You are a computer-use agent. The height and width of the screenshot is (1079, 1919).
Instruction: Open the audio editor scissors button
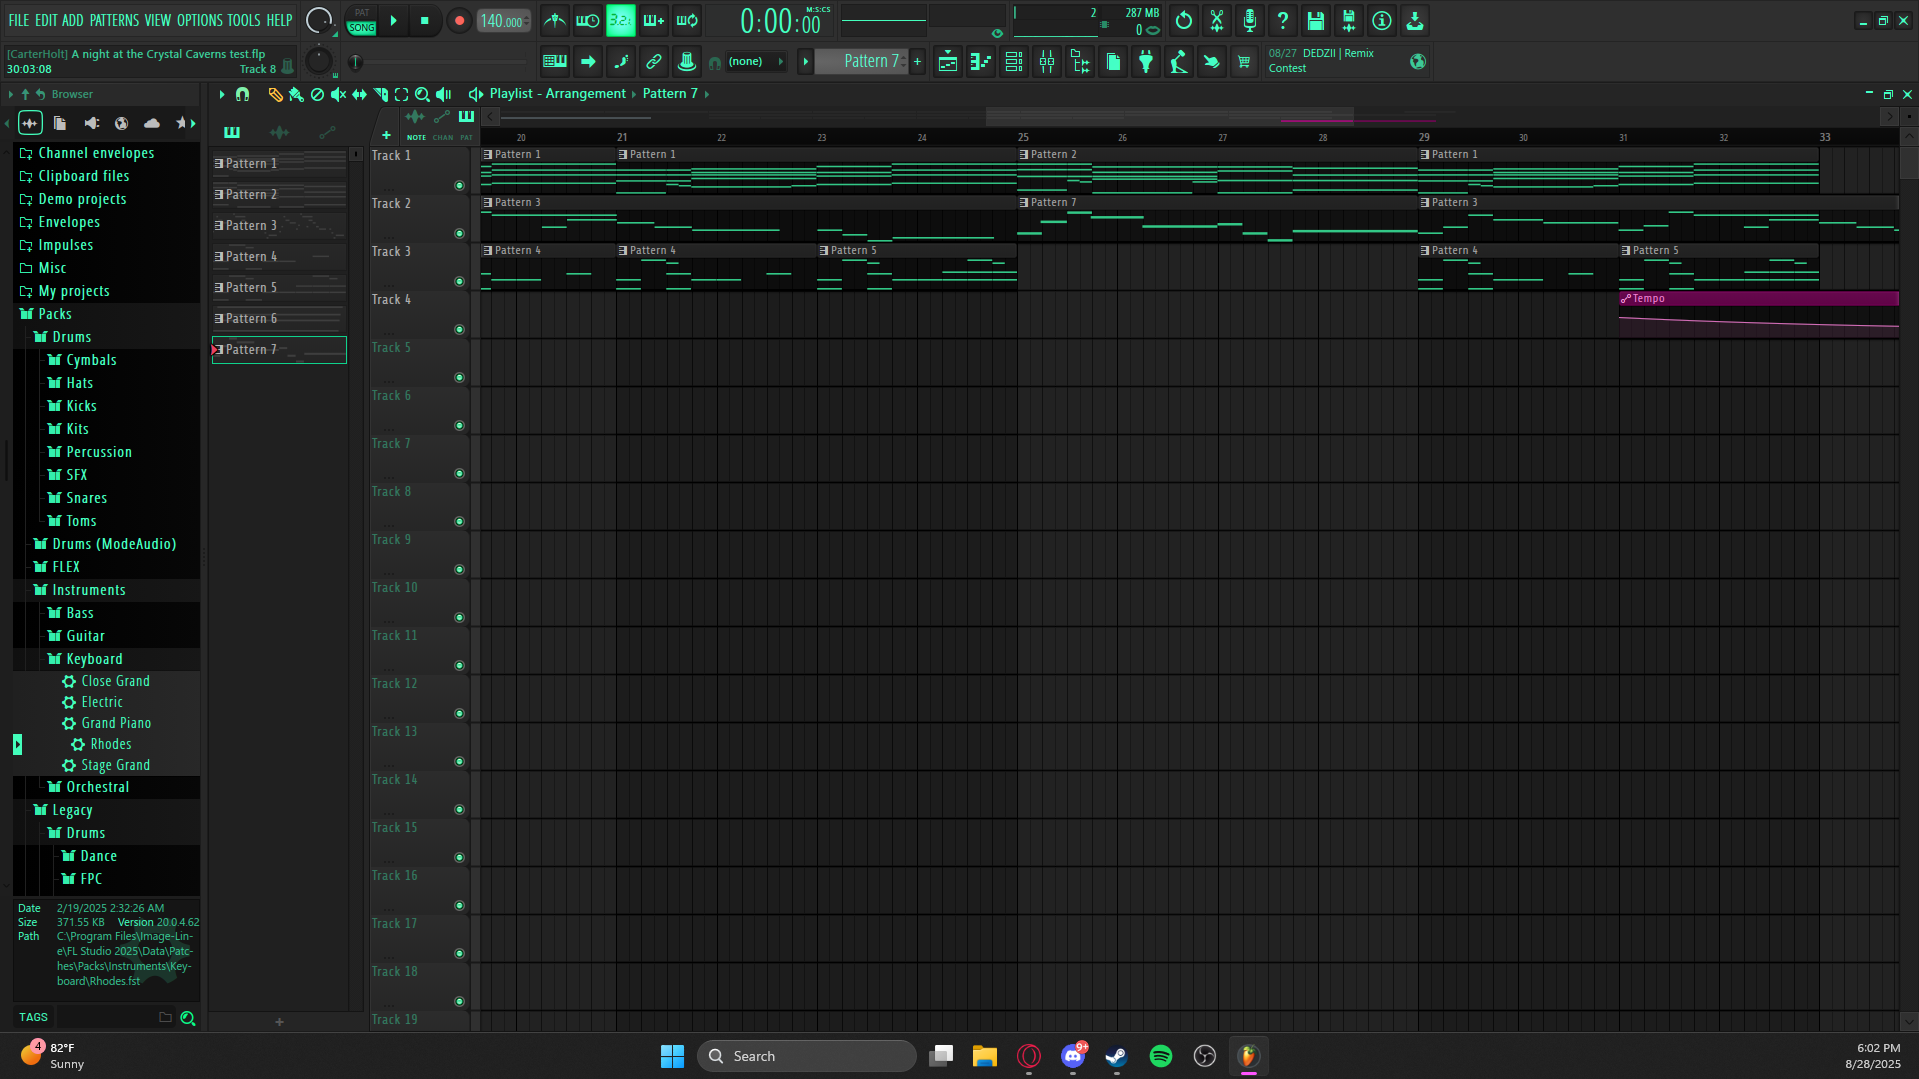1217,20
